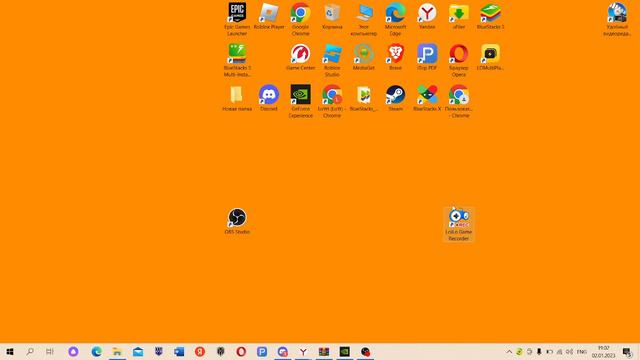Select the MediaGet desktop shortcut
640x360 pixels.
364,57
